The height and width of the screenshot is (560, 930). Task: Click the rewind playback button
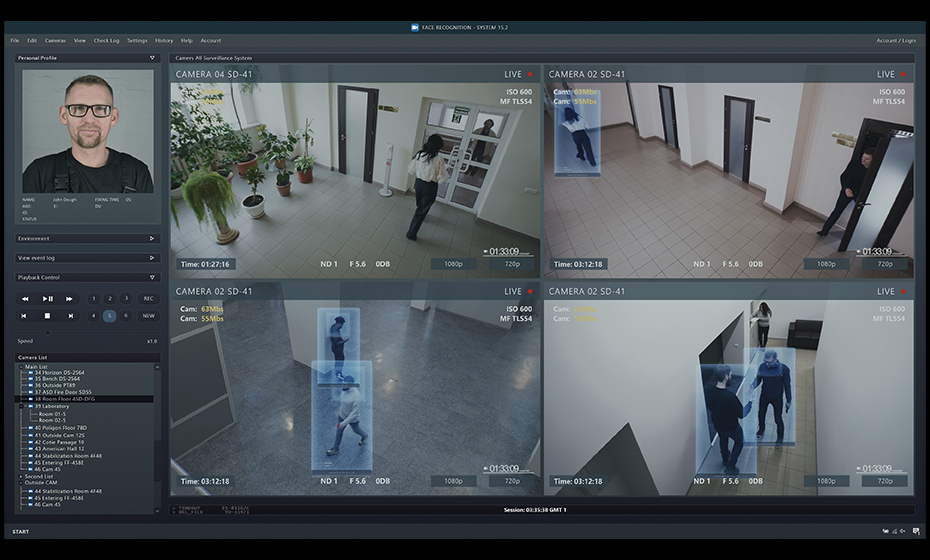click(25, 299)
